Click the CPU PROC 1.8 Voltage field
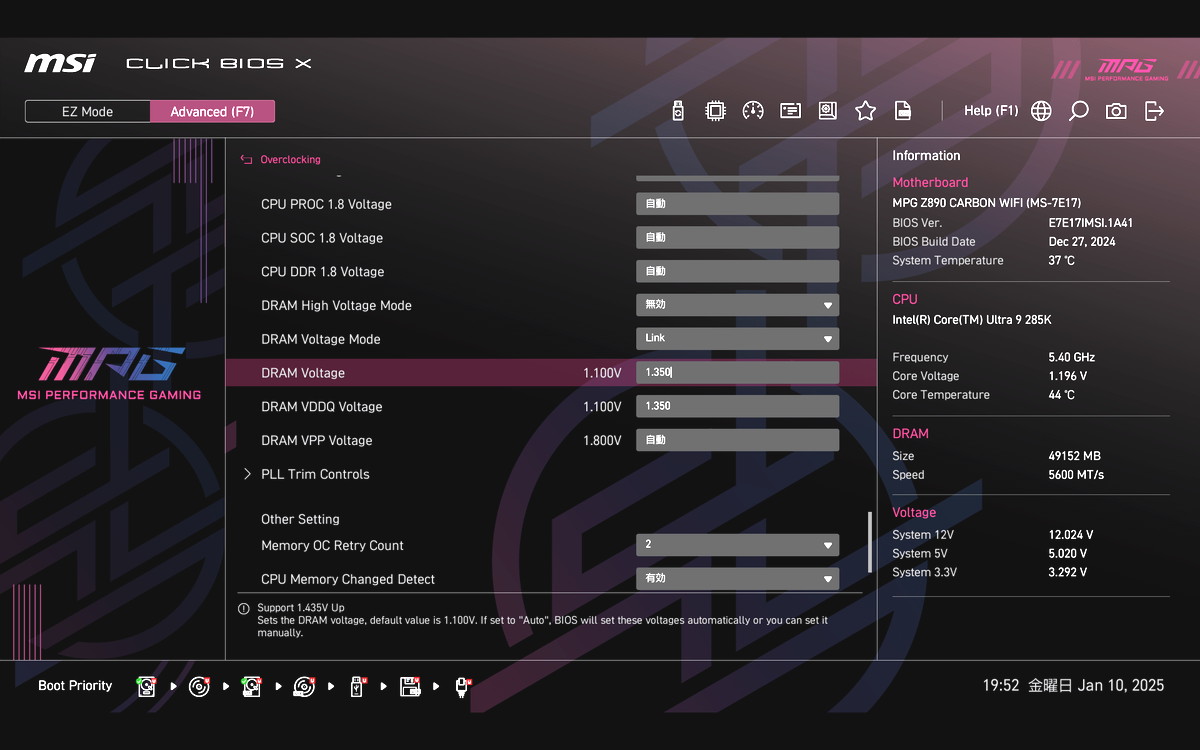Image resolution: width=1200 pixels, height=750 pixels. (738, 204)
